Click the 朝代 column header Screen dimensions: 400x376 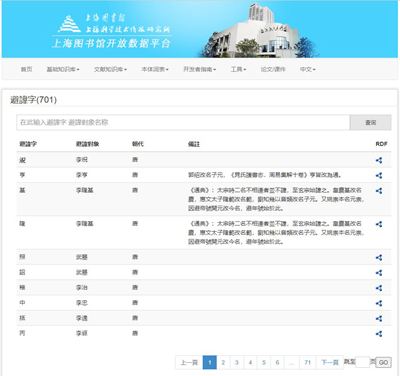pyautogui.click(x=138, y=144)
